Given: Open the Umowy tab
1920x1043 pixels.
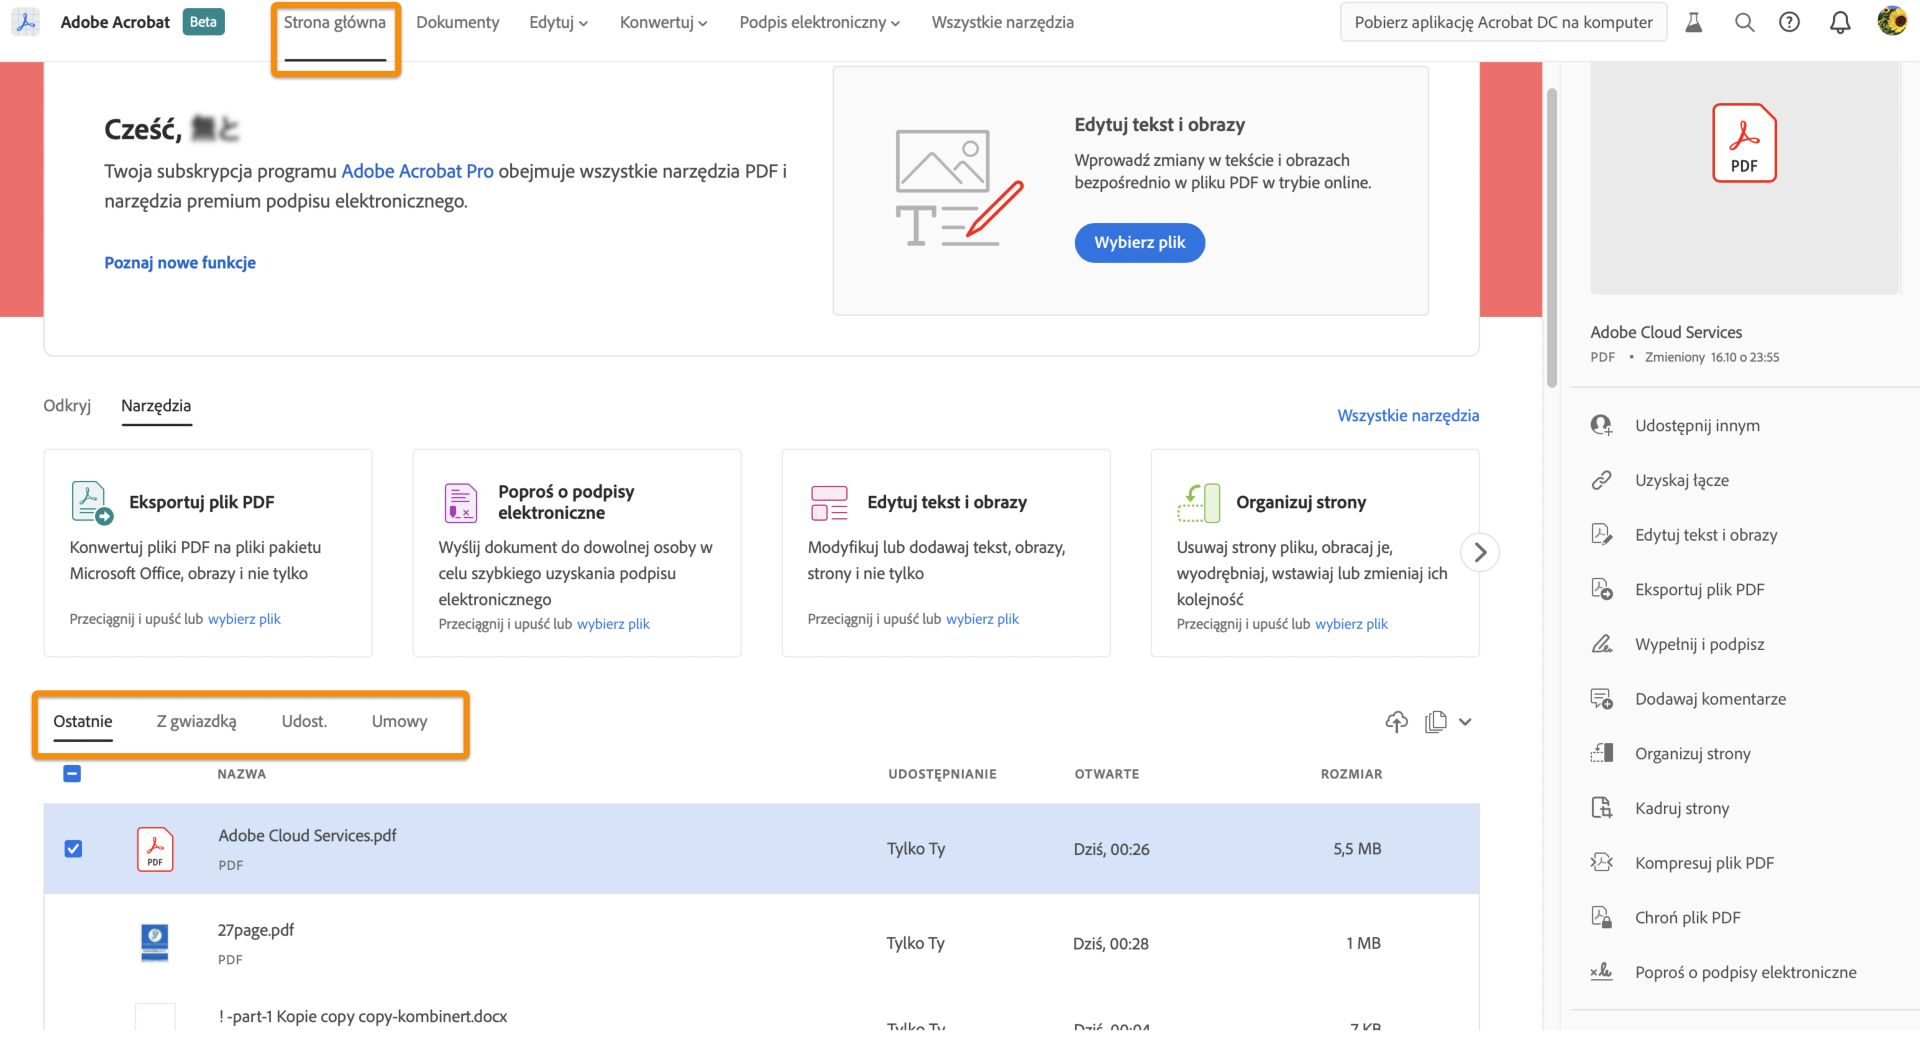Looking at the screenshot, I should point(399,721).
